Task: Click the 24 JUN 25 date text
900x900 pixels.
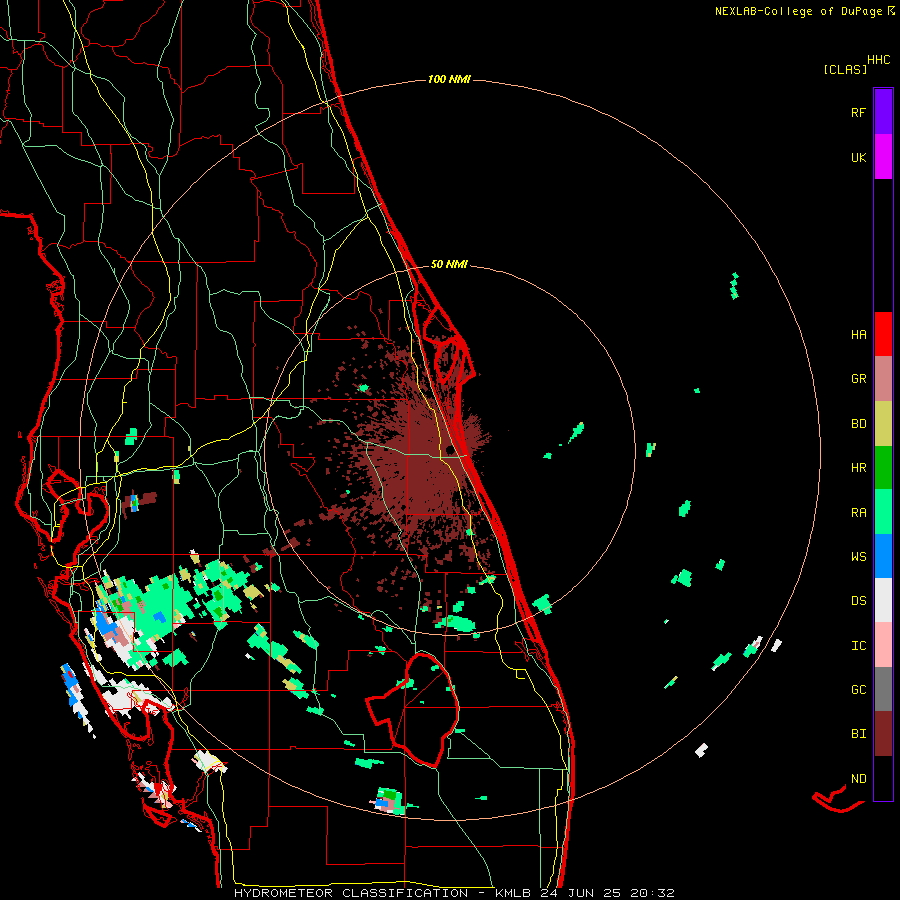Action: coord(580,893)
